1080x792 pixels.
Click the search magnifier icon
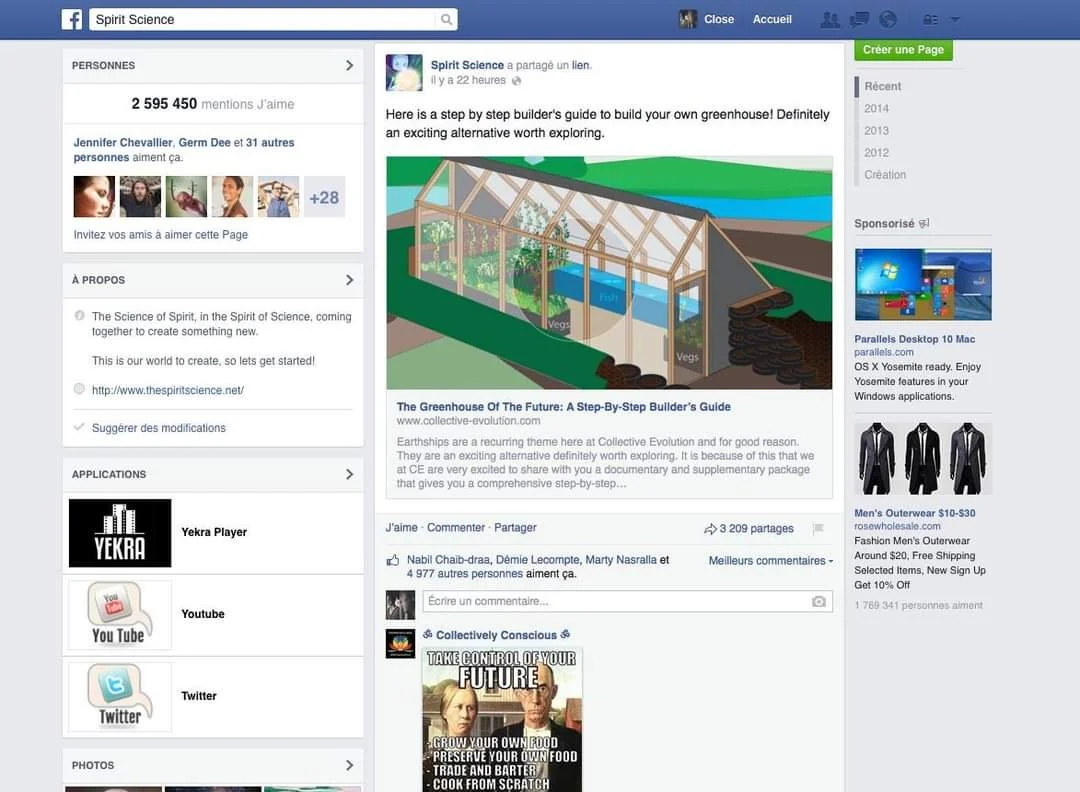click(446, 19)
